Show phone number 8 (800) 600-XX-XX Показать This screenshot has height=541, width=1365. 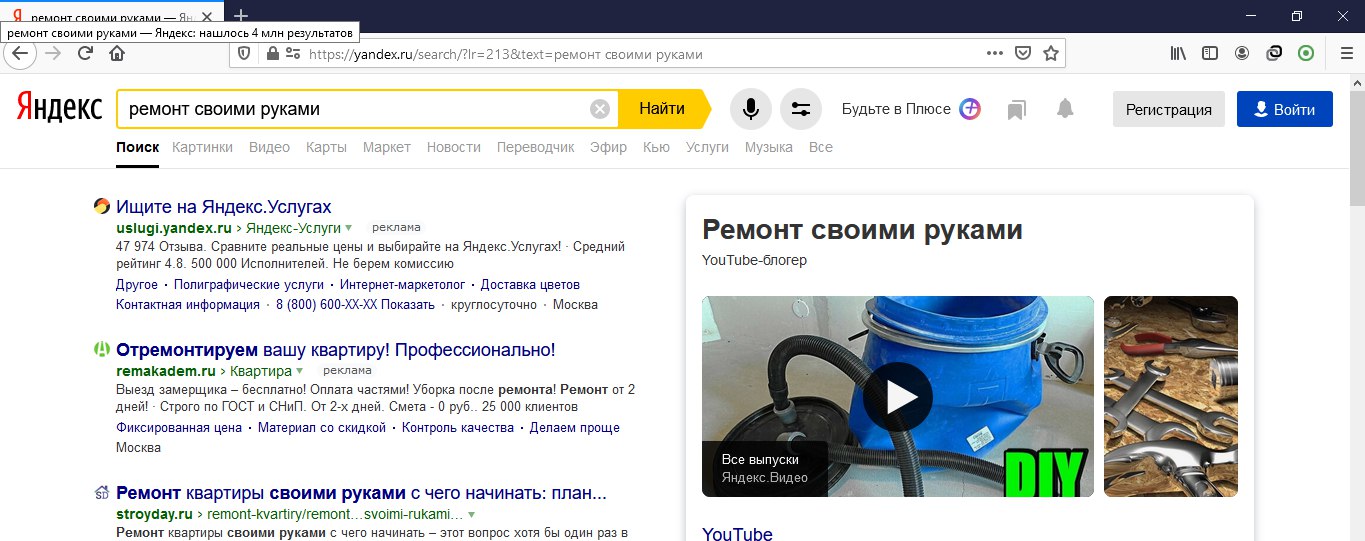355,304
